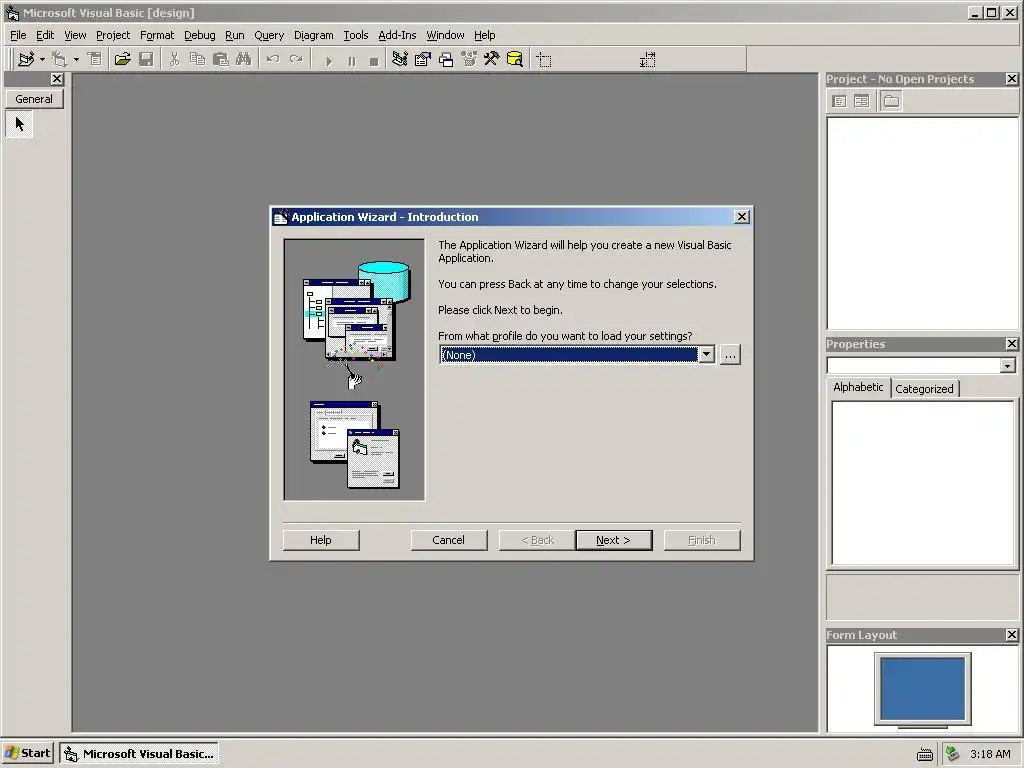The image size is (1024, 768).
Task: Click the Windows Start button
Action: pyautogui.click(x=27, y=753)
